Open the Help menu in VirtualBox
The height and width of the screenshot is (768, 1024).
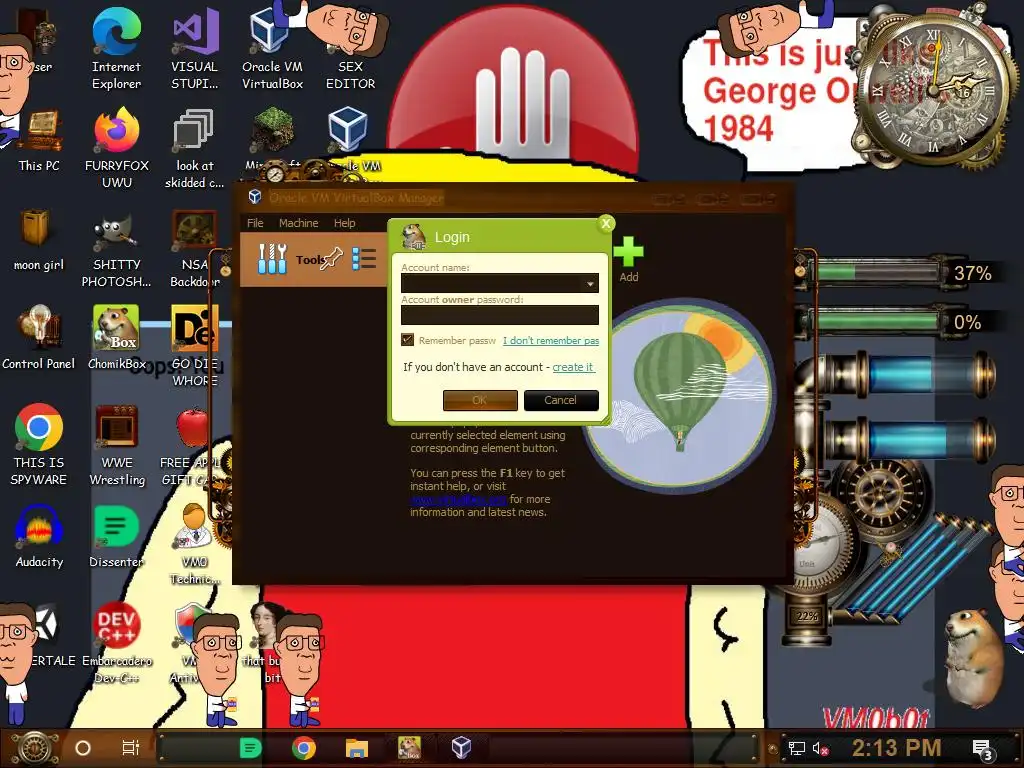344,223
